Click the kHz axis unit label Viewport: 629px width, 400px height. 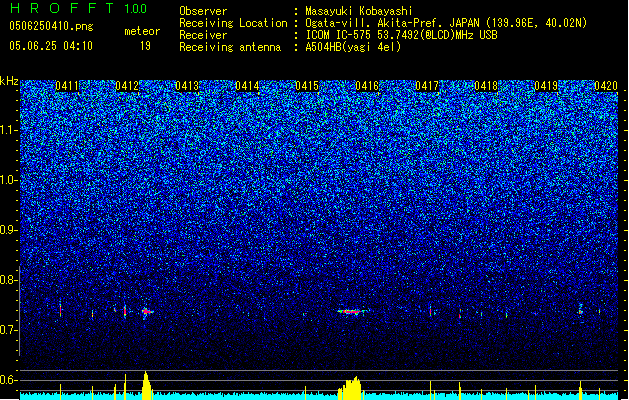coord(9,81)
